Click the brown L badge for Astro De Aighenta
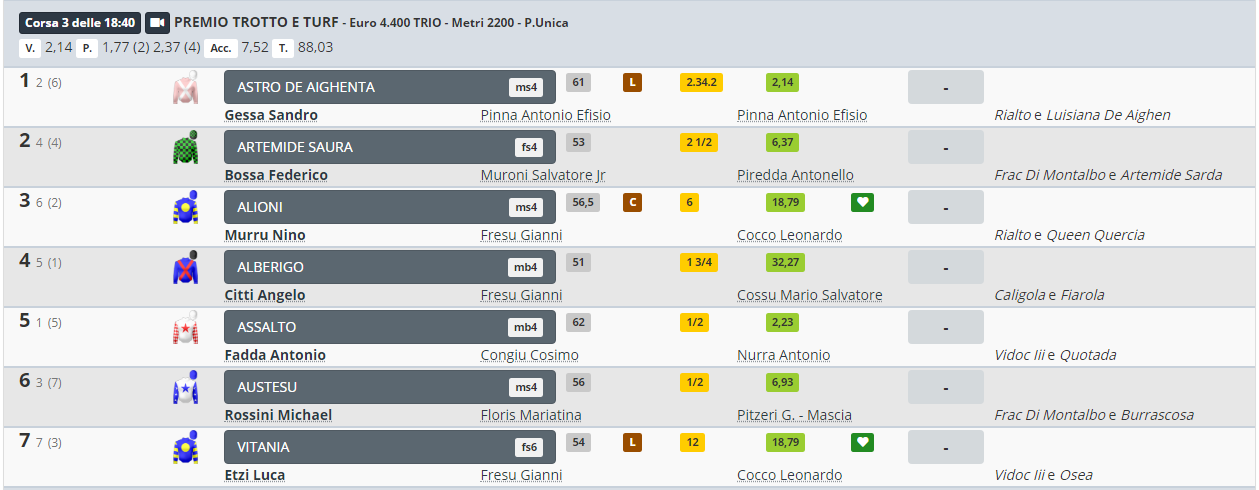Viewport: 1259px width, 490px height. 632,83
